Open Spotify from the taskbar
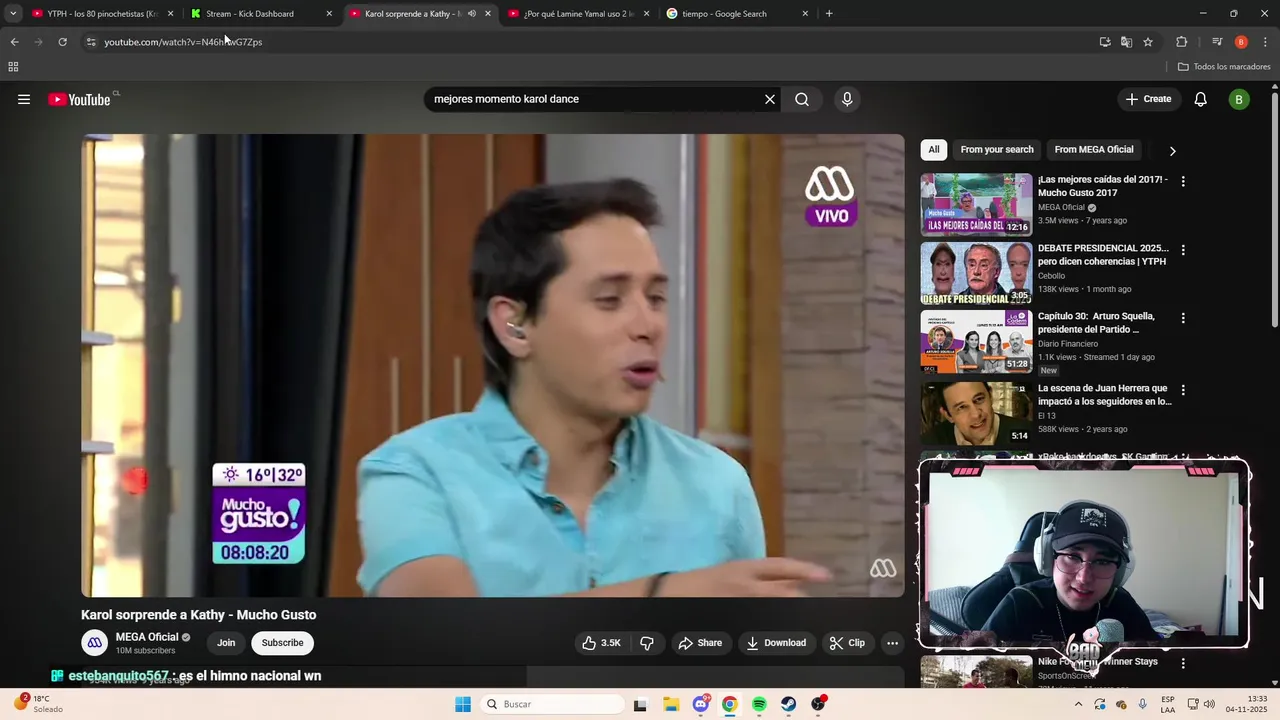This screenshot has height=720, width=1280. pyautogui.click(x=759, y=704)
